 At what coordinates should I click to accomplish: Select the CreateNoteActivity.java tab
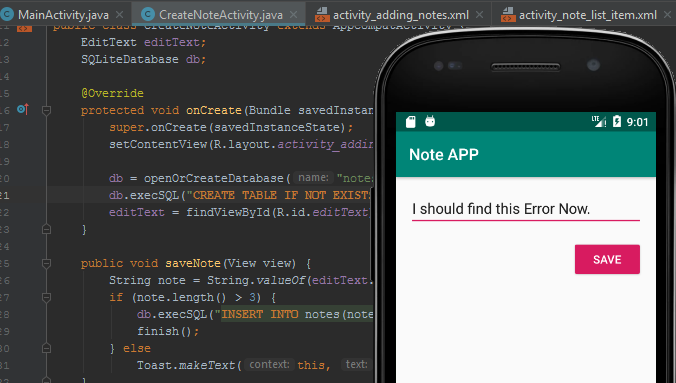(x=221, y=15)
